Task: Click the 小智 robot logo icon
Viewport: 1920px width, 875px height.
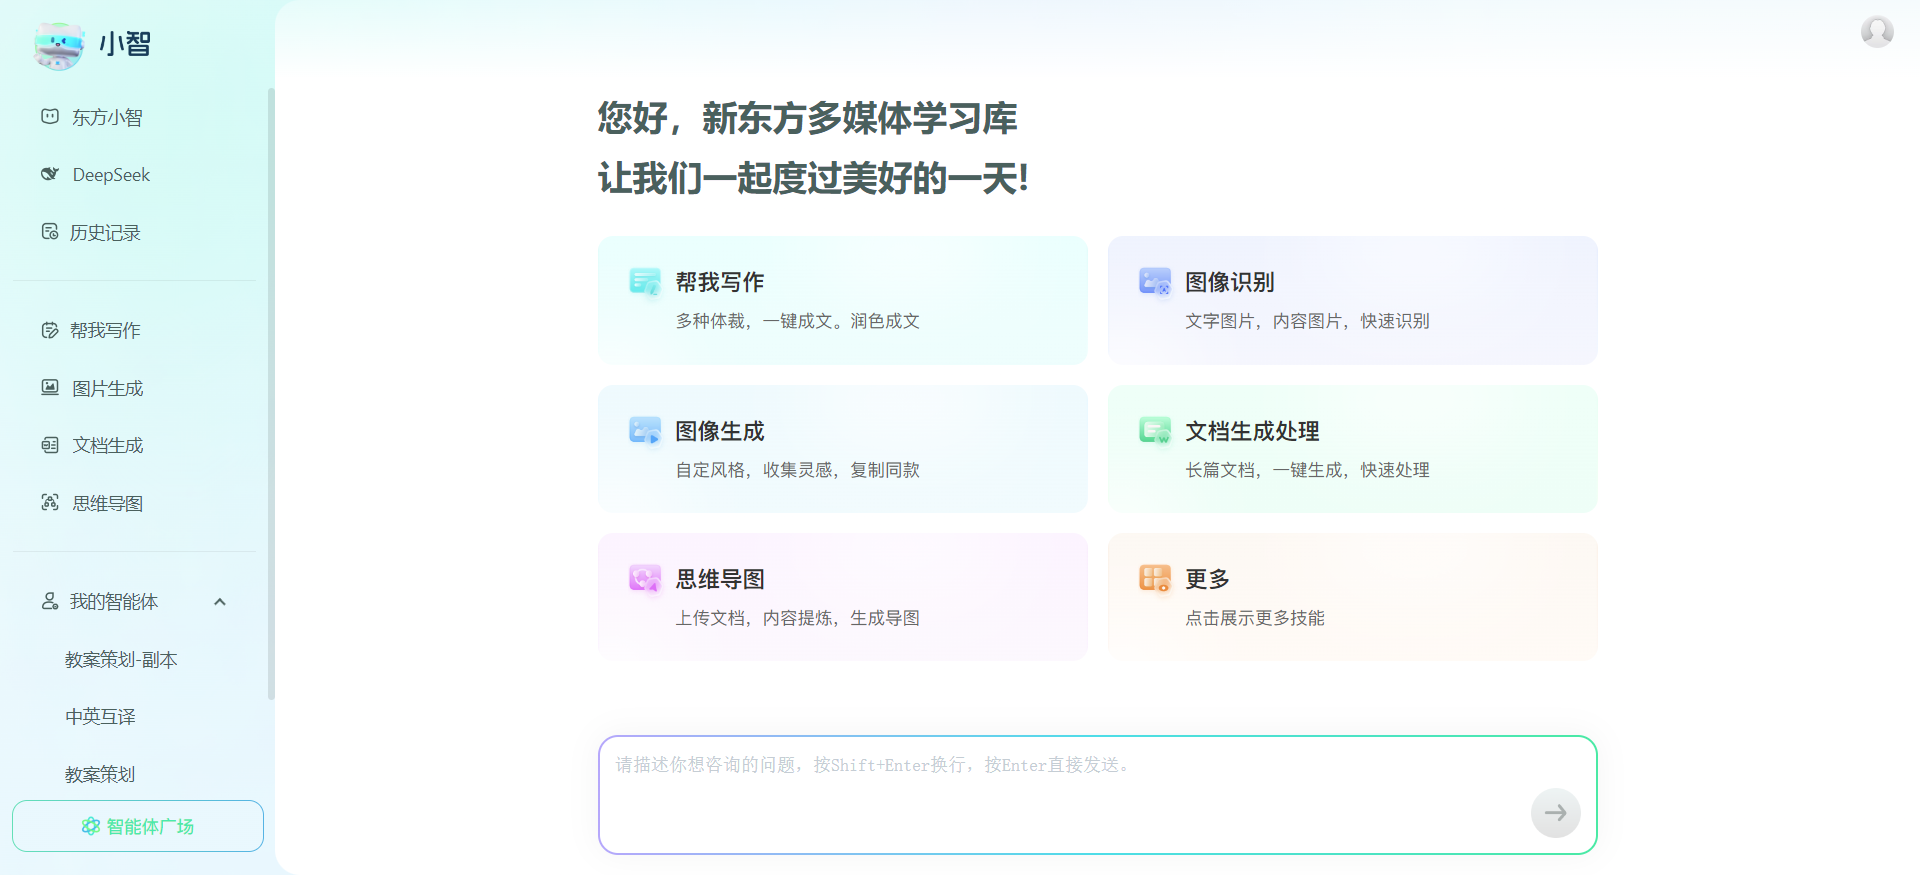Action: [59, 45]
